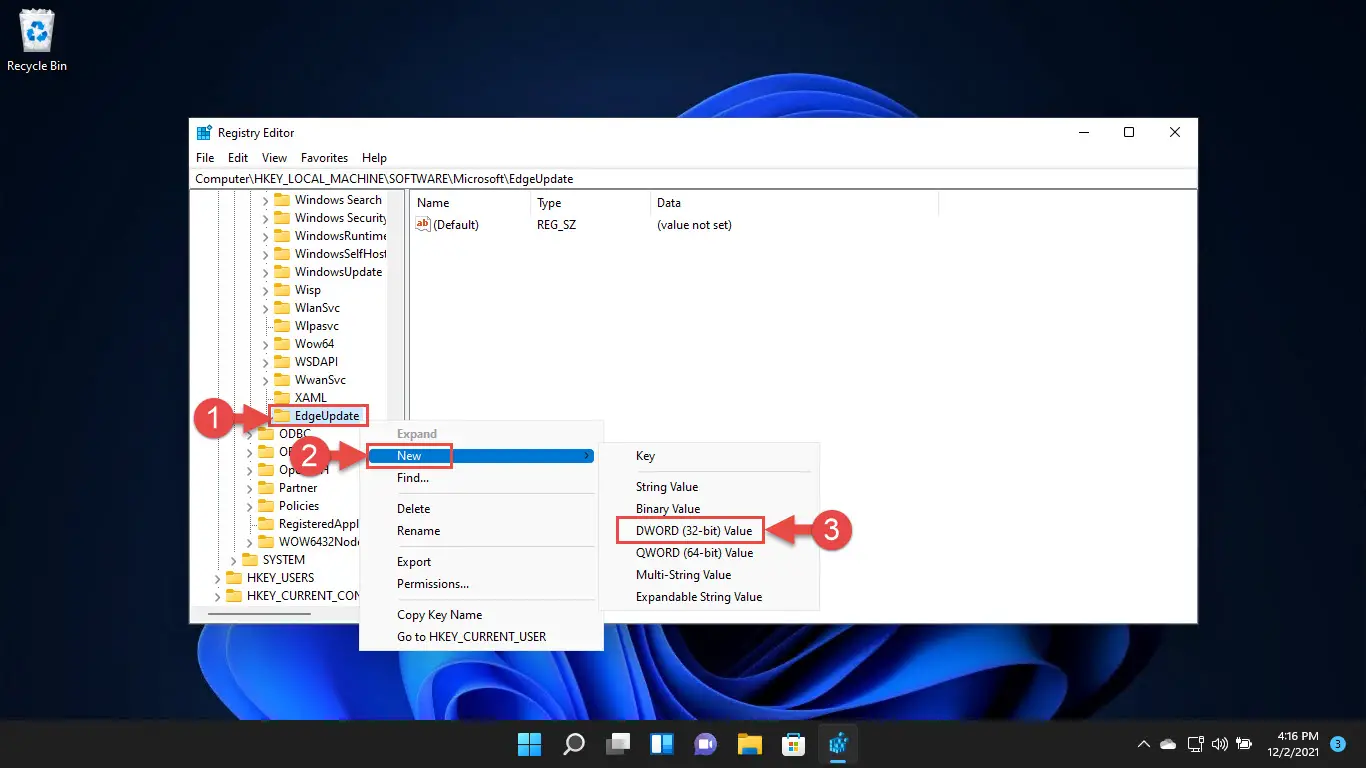Screen dimensions: 1366x768
Task: Expand the WindowsUpdate key
Action: click(265, 272)
